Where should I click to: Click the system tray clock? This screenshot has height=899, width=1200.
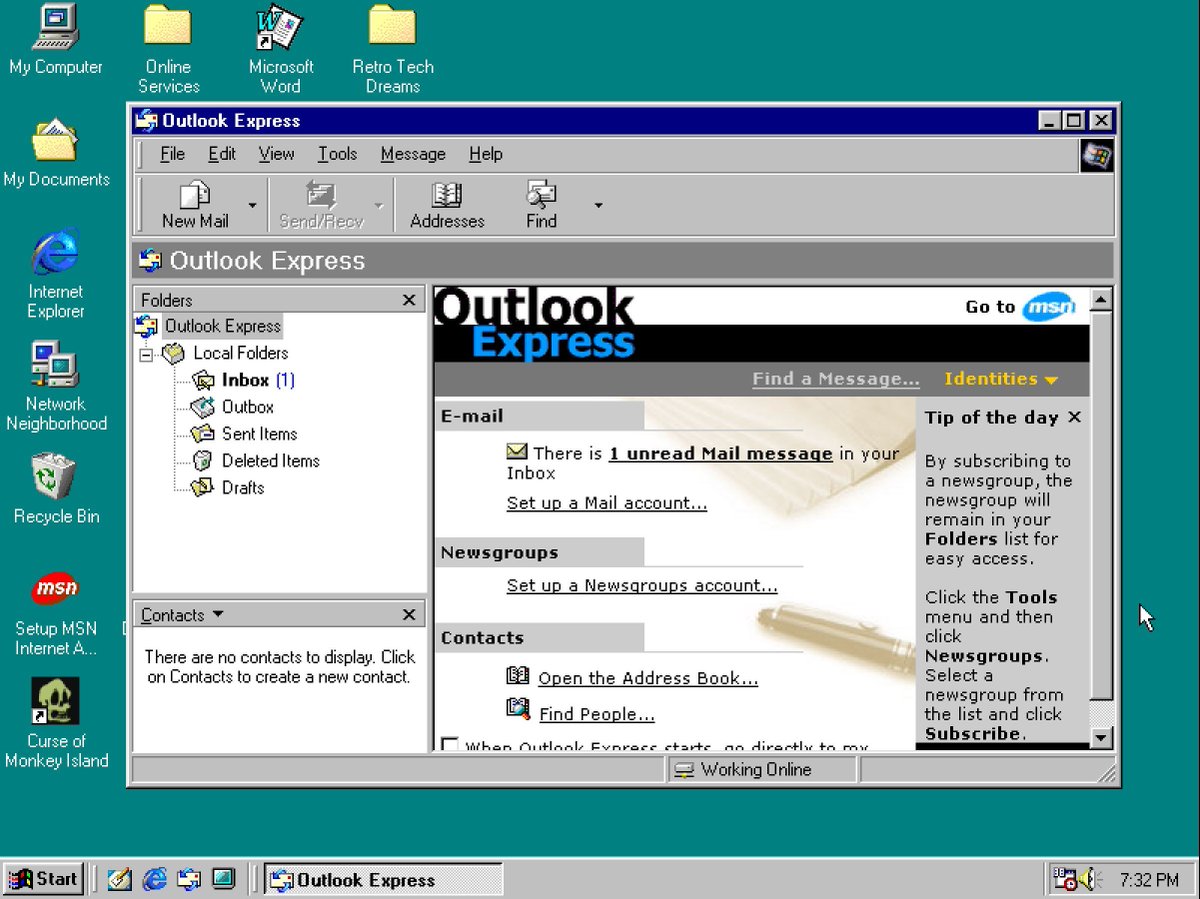click(1149, 880)
